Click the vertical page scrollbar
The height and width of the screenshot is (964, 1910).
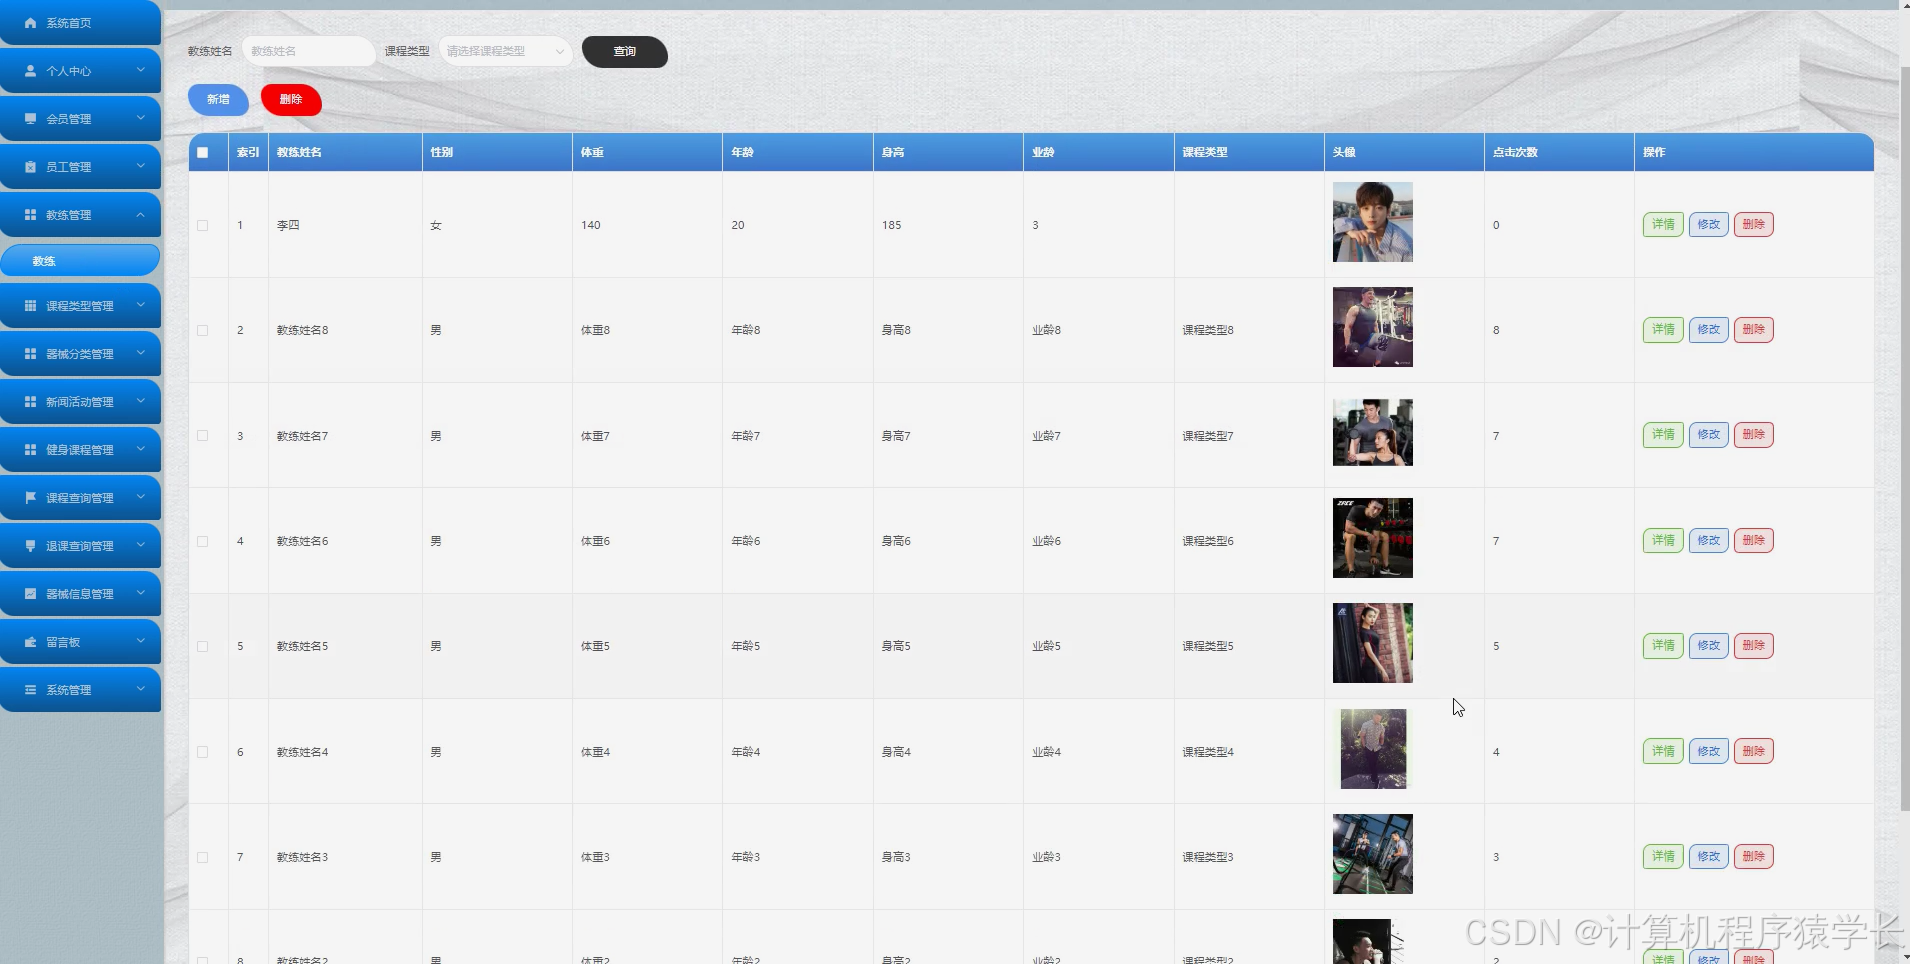coord(1904,440)
